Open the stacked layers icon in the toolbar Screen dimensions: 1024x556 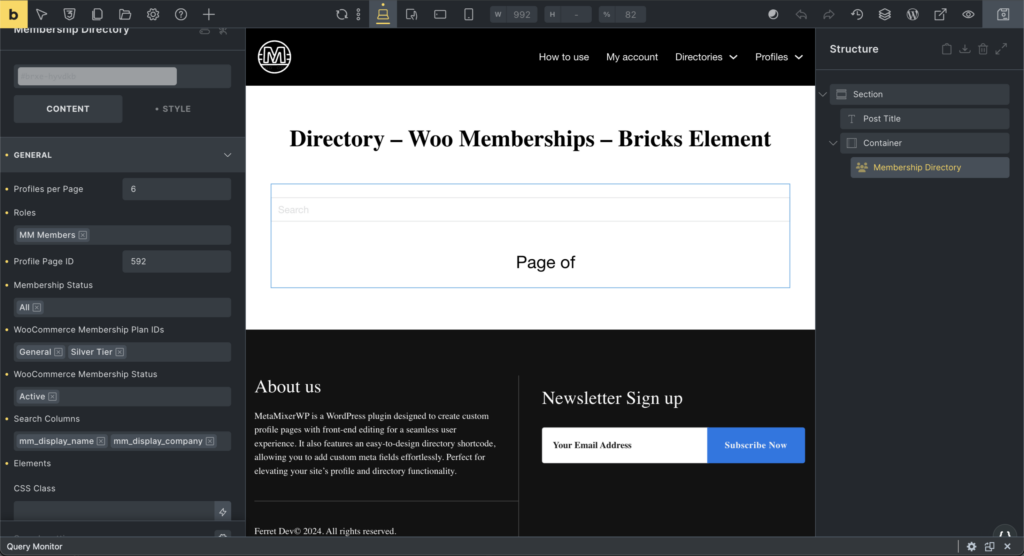(885, 15)
